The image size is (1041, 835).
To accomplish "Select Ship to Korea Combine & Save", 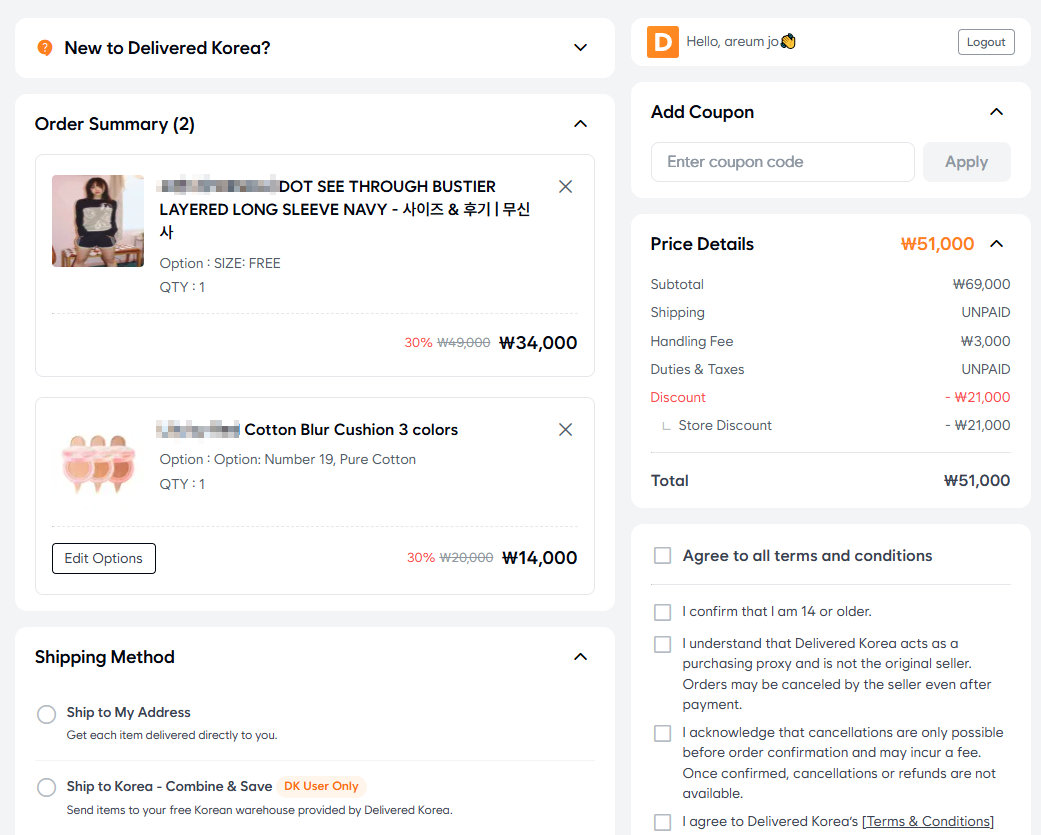I will 46,787.
